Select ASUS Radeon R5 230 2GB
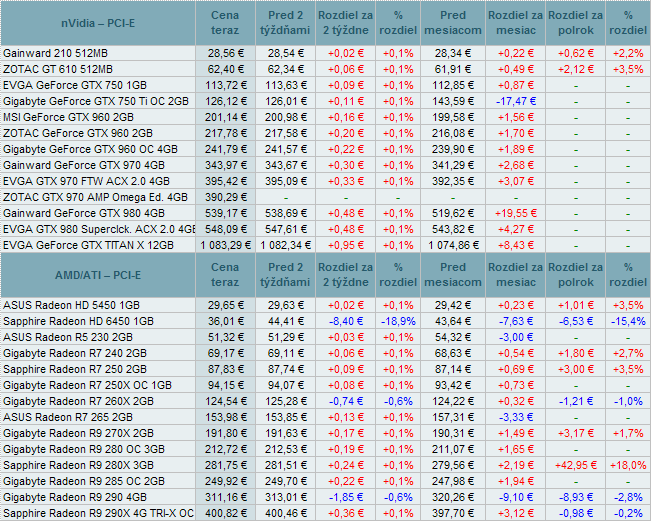This screenshot has width=651, height=521. click(68, 338)
